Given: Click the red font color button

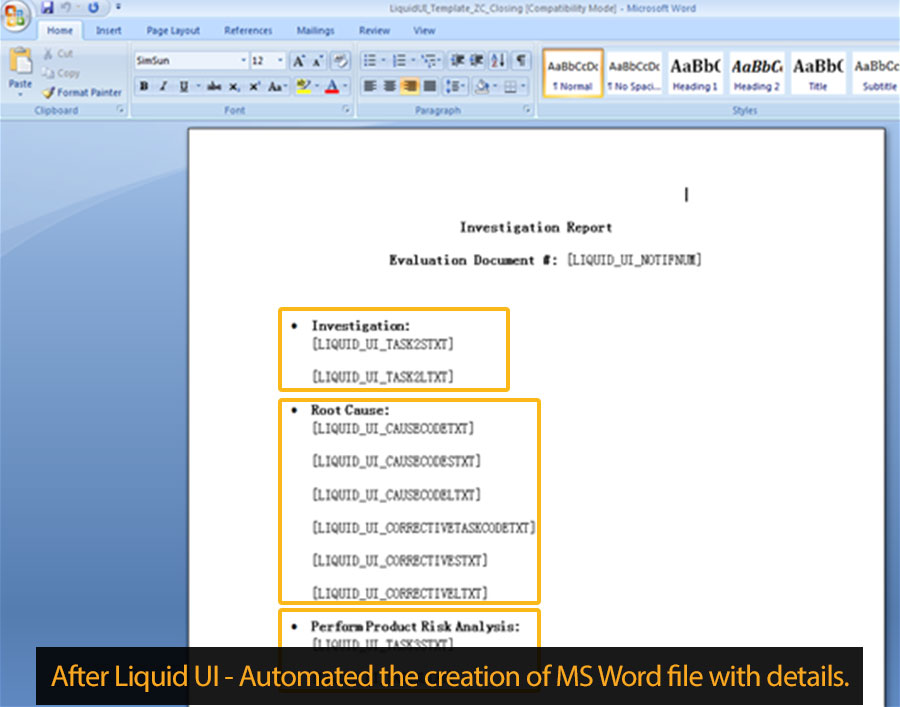Looking at the screenshot, I should point(332,87).
